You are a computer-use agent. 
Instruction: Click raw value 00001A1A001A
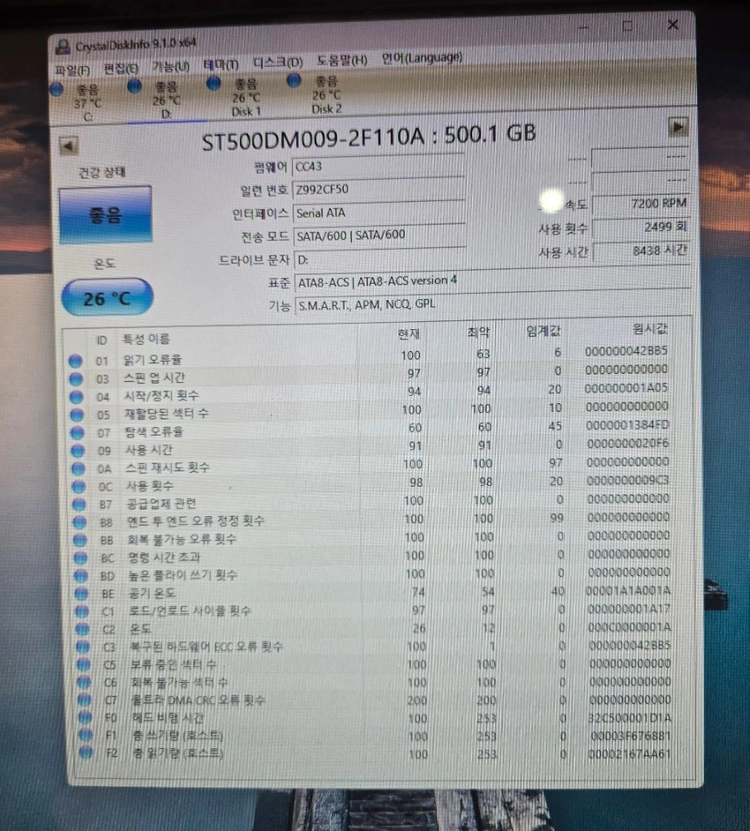click(629, 590)
